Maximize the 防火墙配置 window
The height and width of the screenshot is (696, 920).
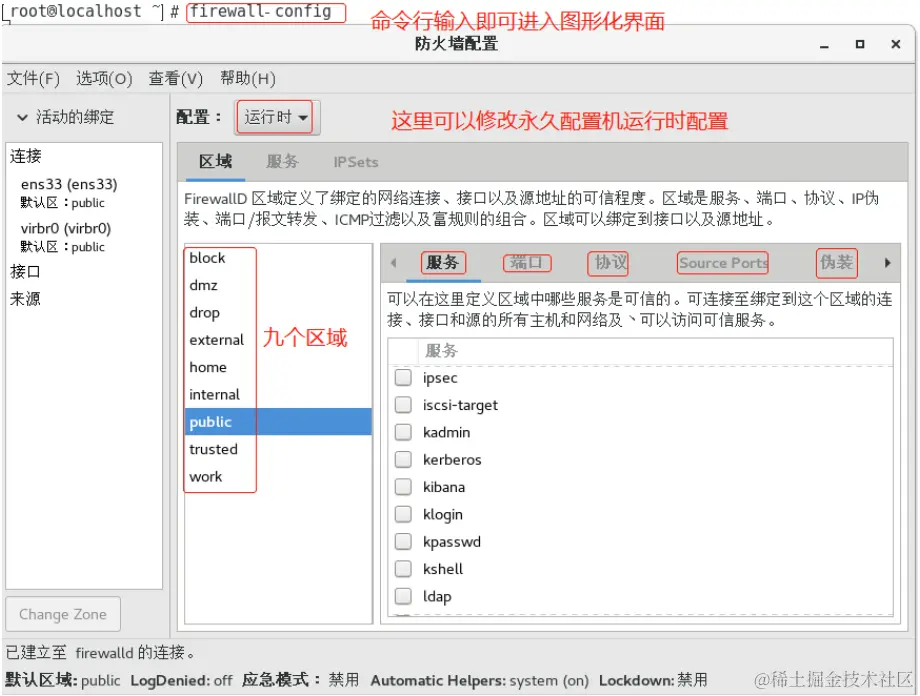click(860, 44)
